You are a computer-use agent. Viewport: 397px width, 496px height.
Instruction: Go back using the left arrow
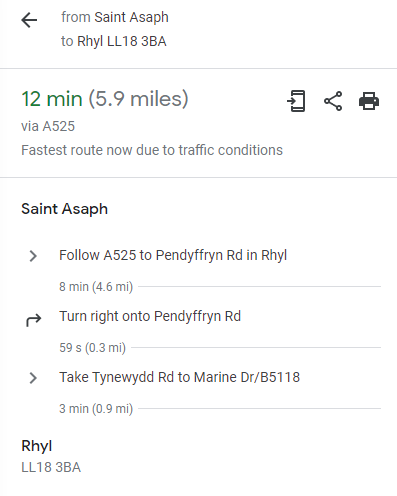click(29, 20)
